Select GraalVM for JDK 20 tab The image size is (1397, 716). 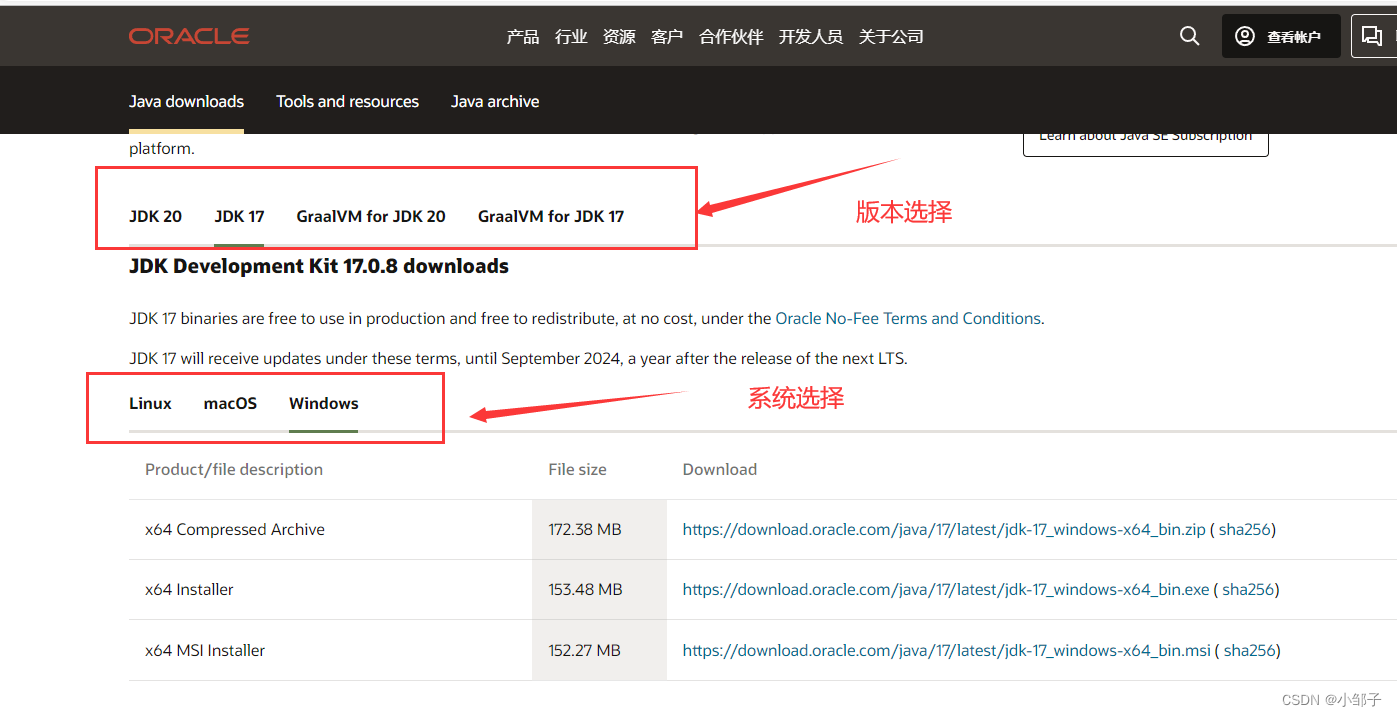[x=371, y=216]
